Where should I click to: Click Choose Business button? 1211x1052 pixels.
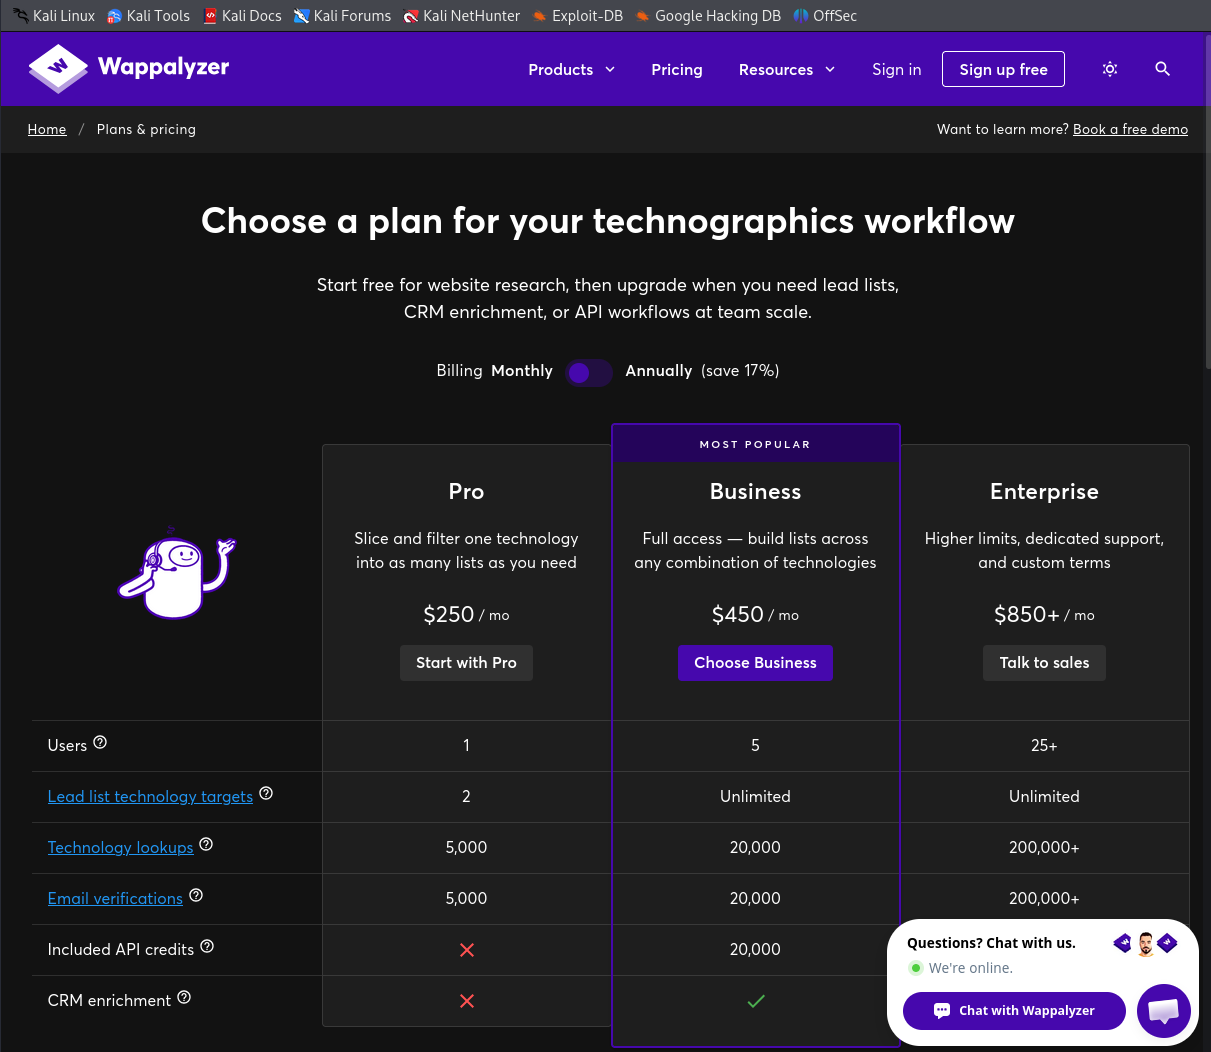pyautogui.click(x=755, y=663)
